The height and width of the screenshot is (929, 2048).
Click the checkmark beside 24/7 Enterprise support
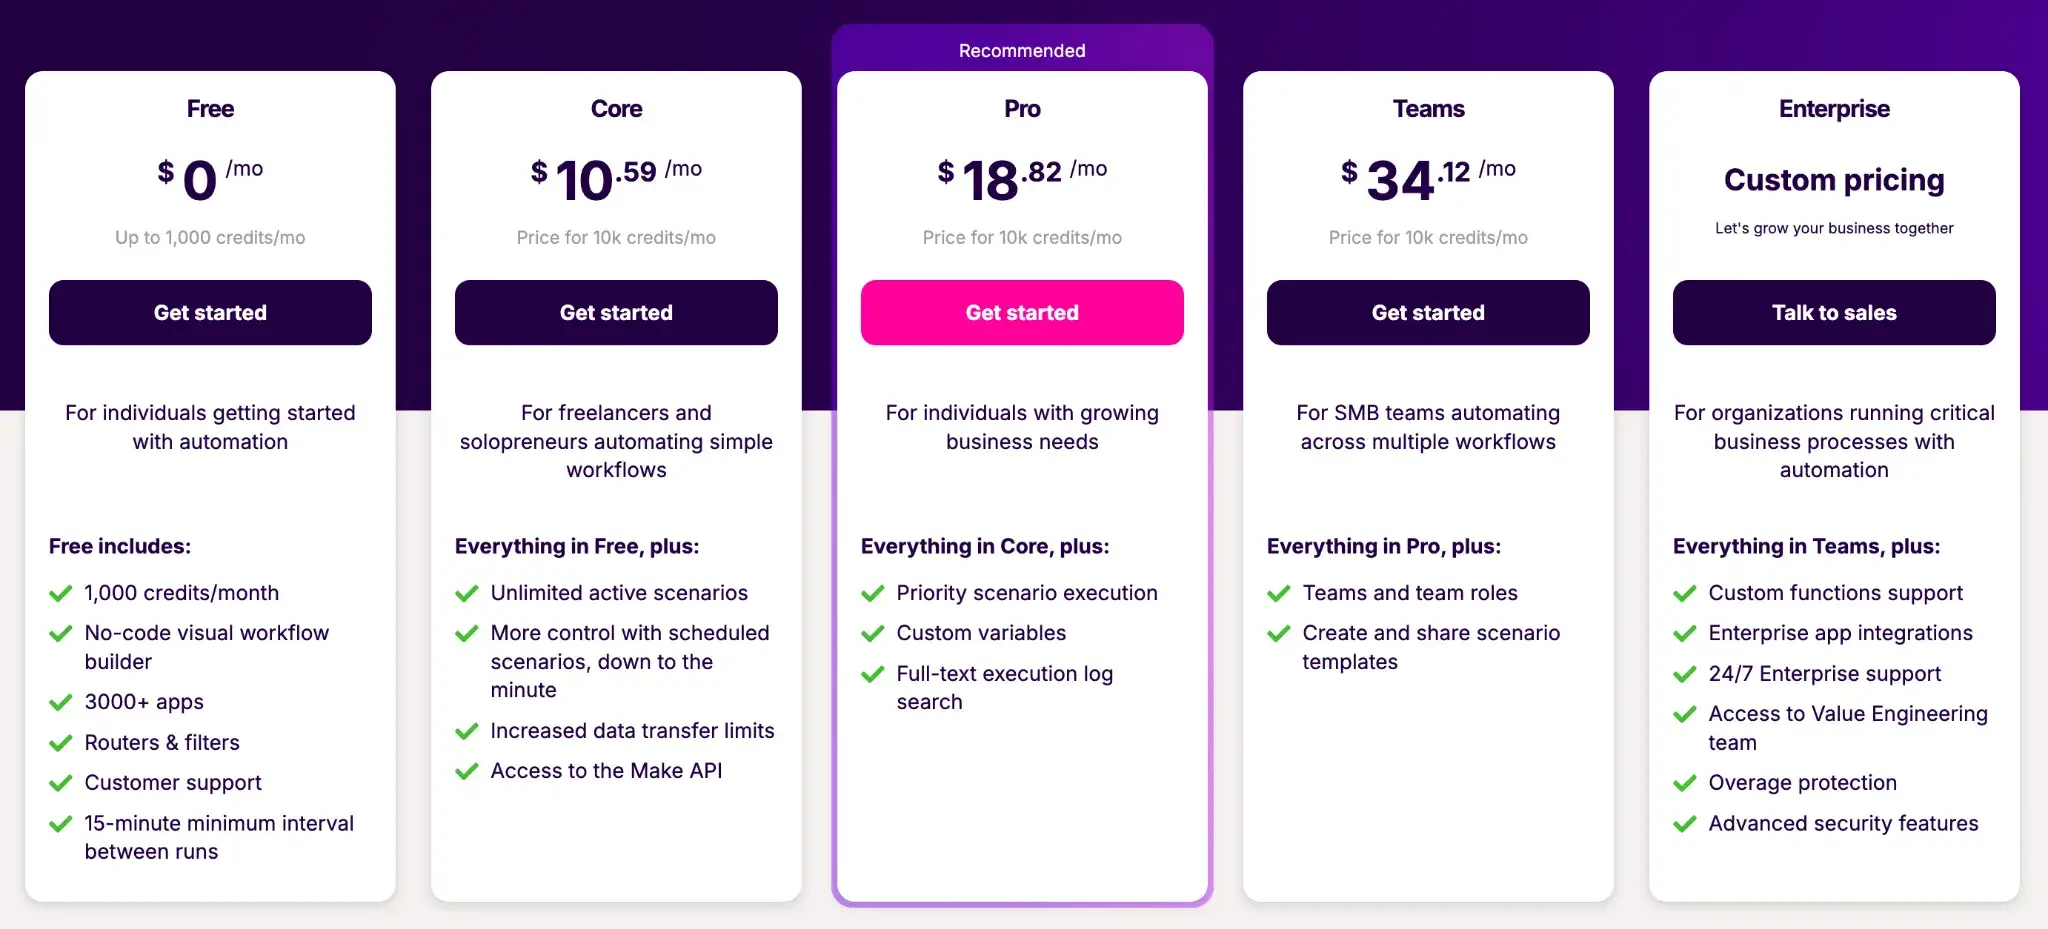pyautogui.click(x=1685, y=674)
